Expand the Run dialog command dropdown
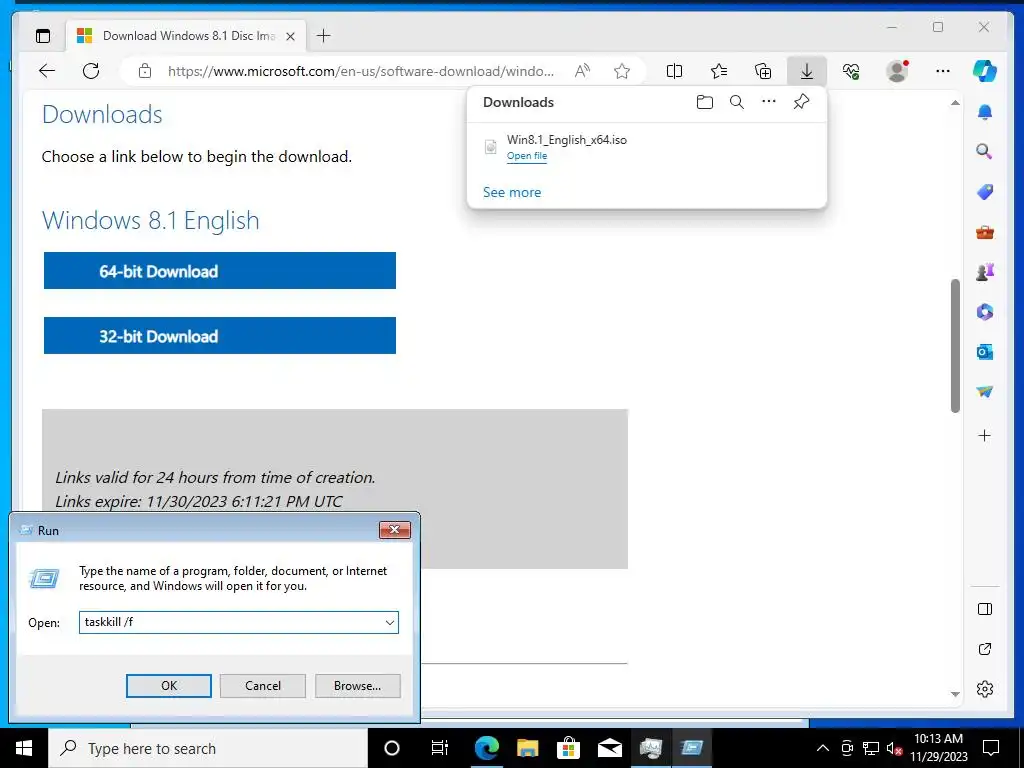The width and height of the screenshot is (1024, 768). 389,623
